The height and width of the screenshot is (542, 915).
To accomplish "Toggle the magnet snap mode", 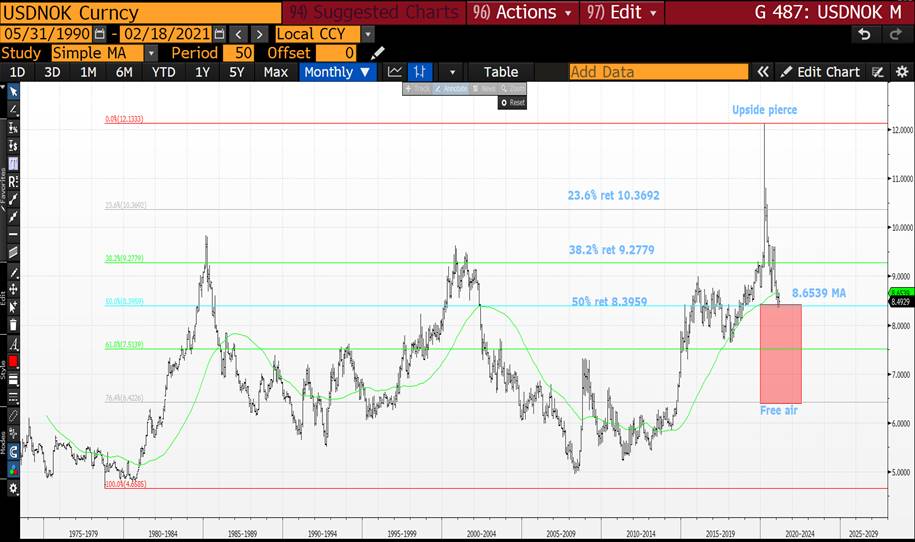I will click(x=13, y=451).
